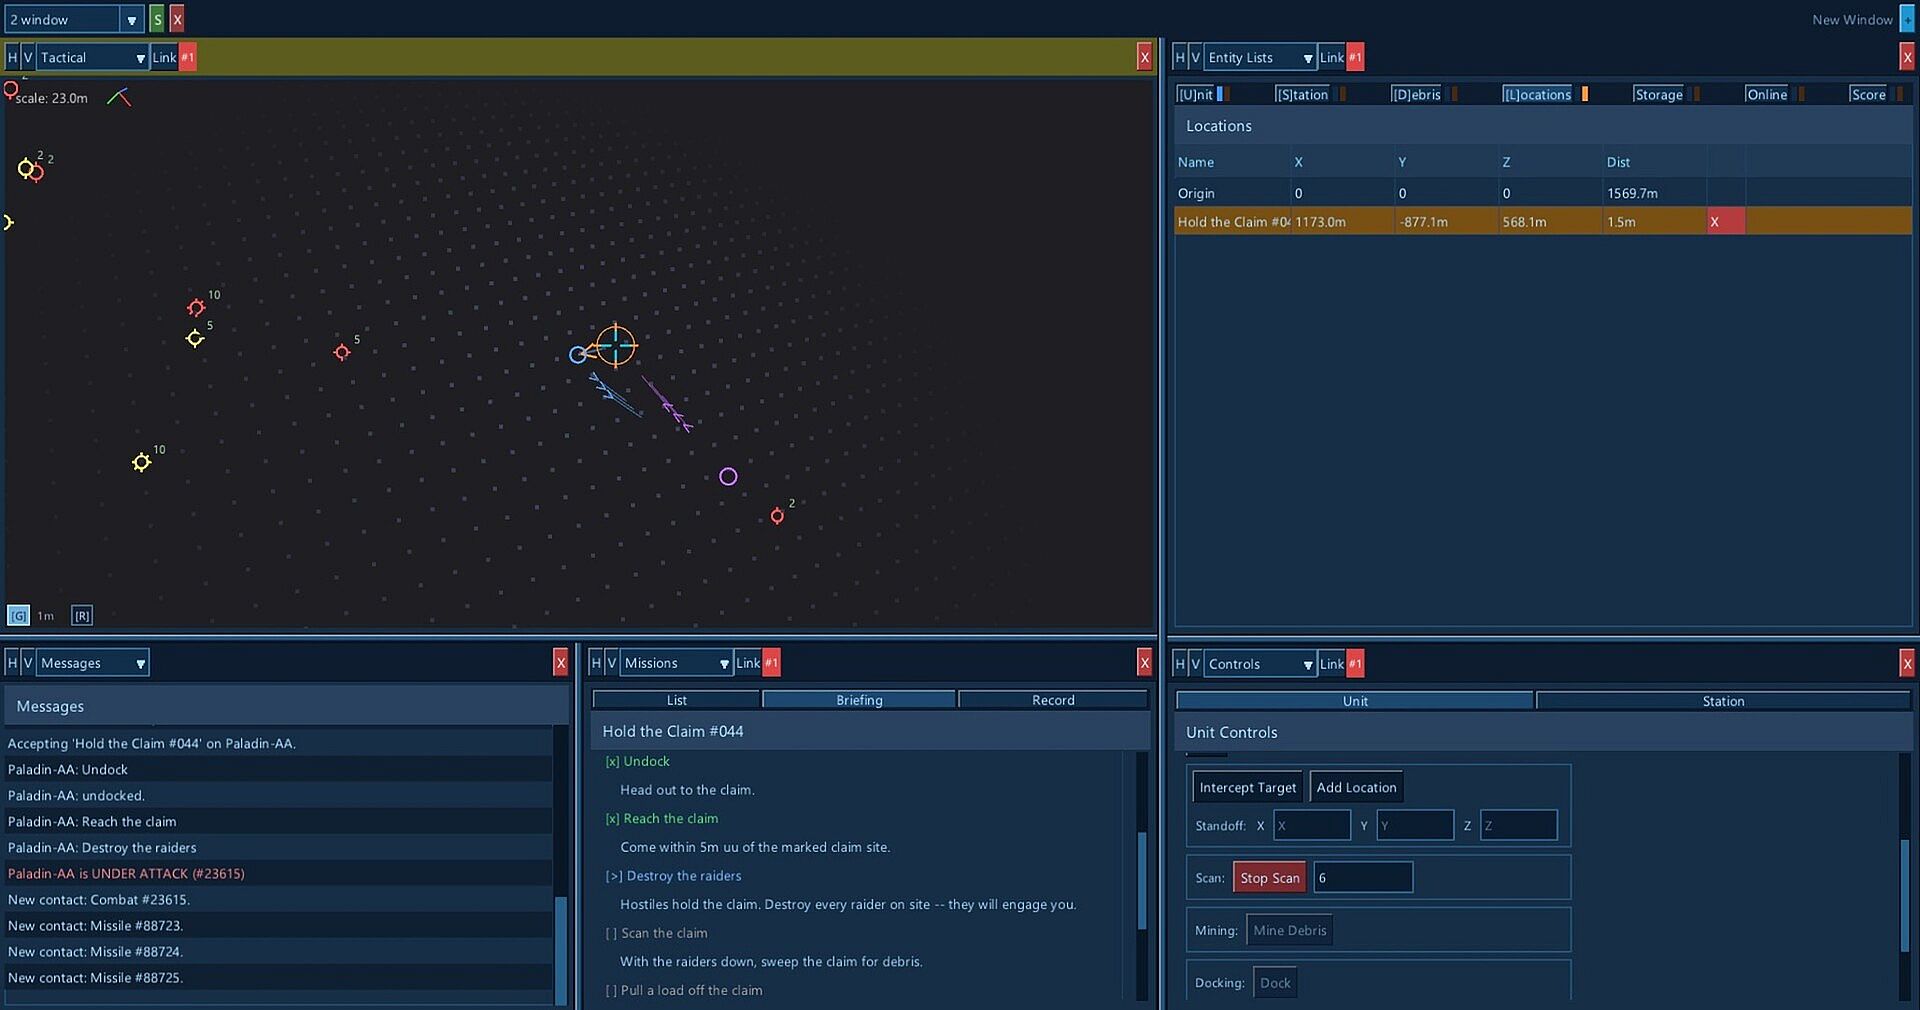This screenshot has height=1010, width=1920.
Task: Click the Mine Debris button
Action: [x=1289, y=930]
